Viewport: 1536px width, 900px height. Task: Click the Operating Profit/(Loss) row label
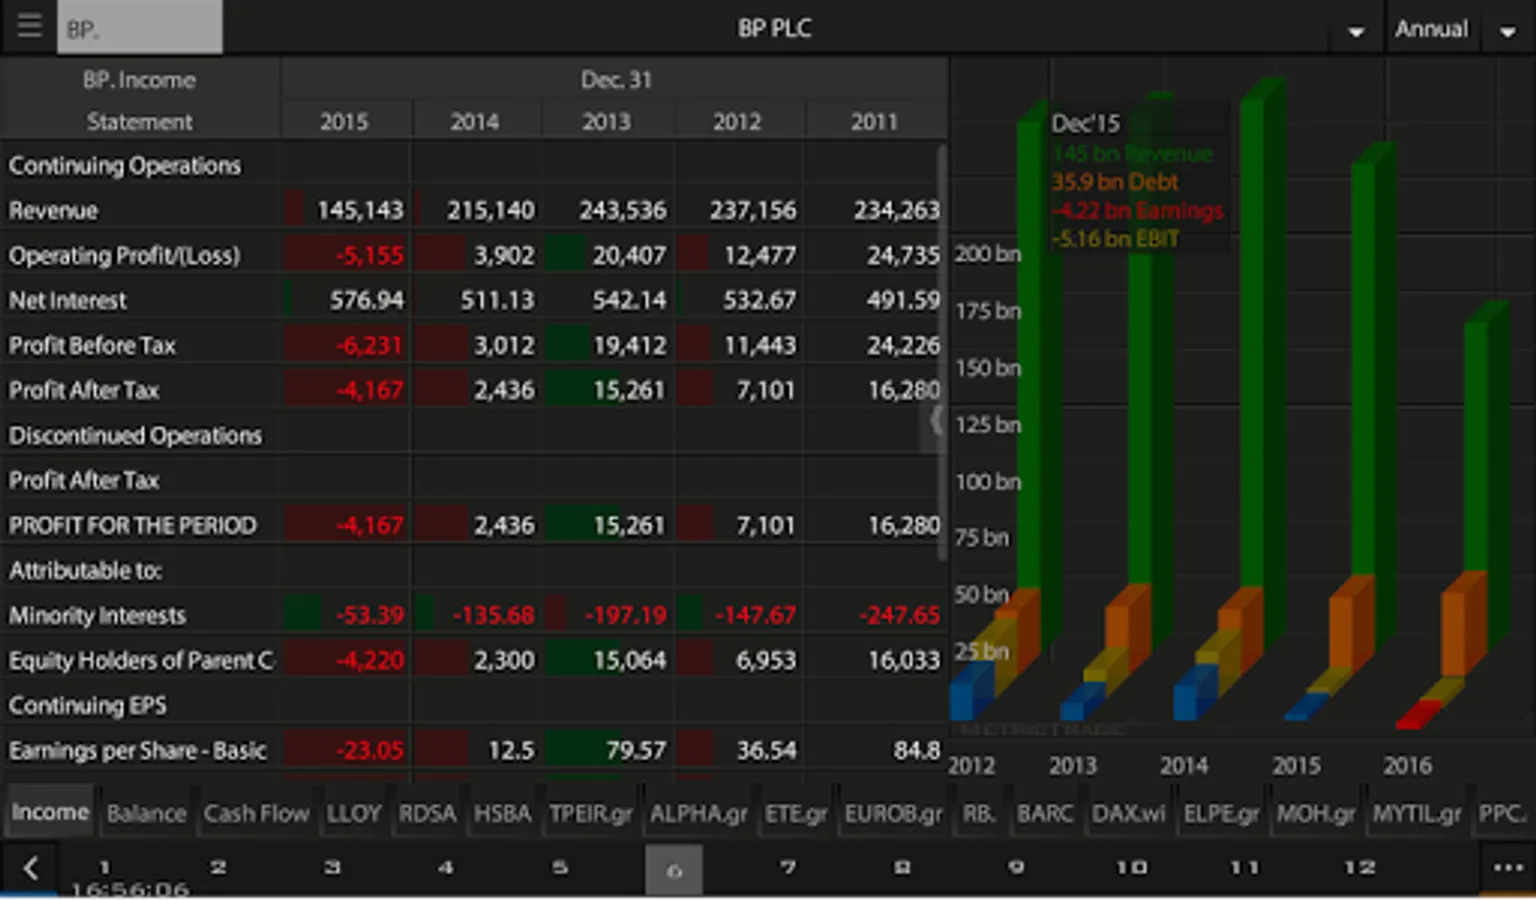pyautogui.click(x=124, y=256)
